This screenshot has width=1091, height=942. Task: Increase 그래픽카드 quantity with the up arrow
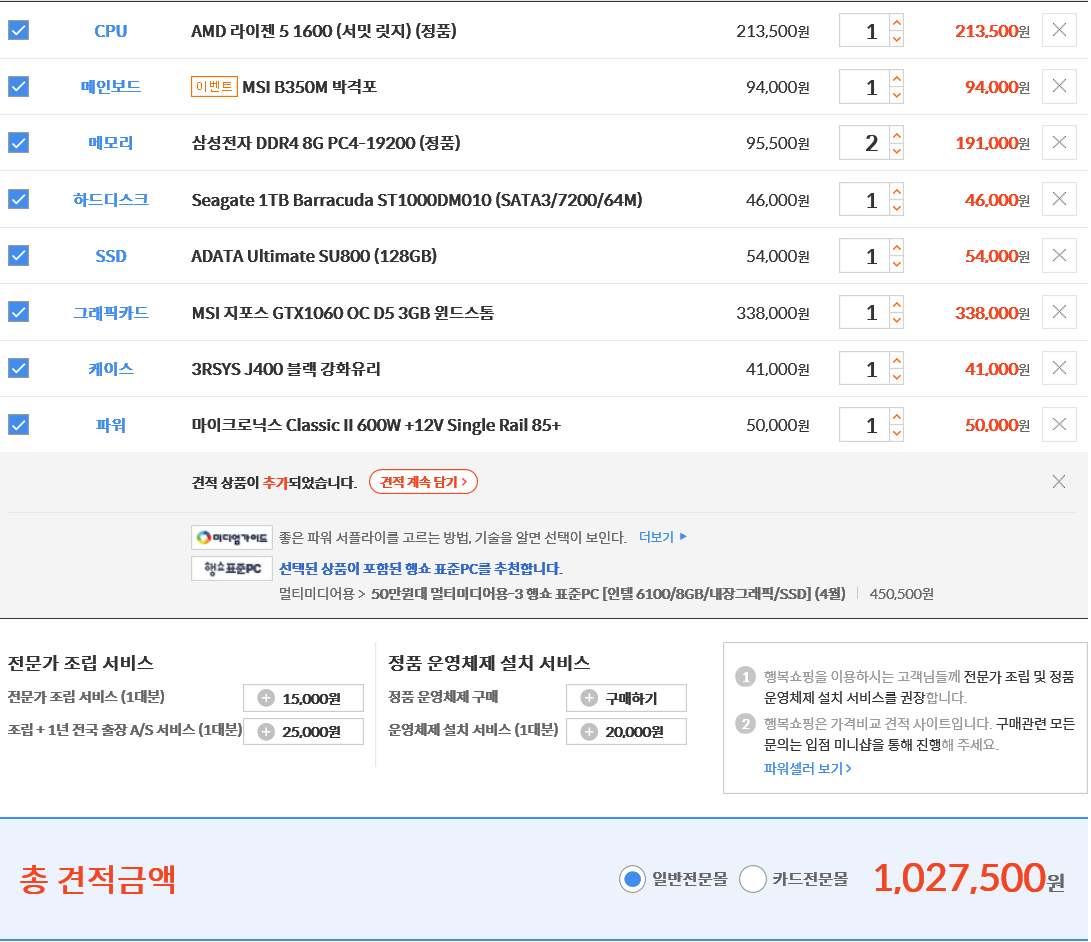[x=897, y=304]
